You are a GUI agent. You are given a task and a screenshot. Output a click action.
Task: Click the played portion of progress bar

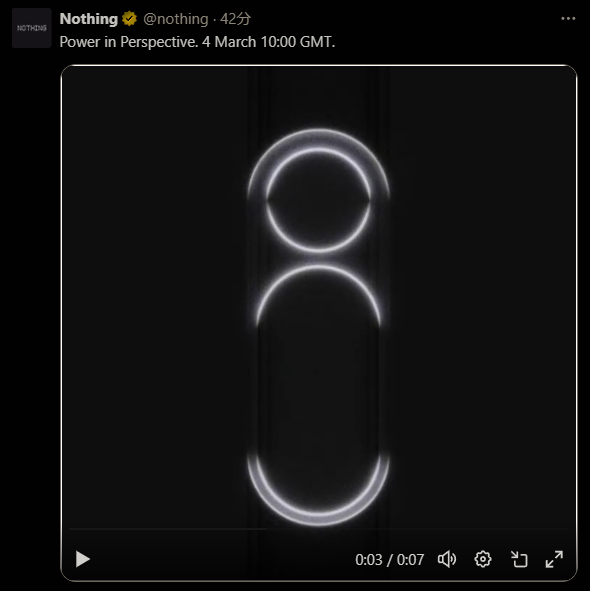(168, 529)
